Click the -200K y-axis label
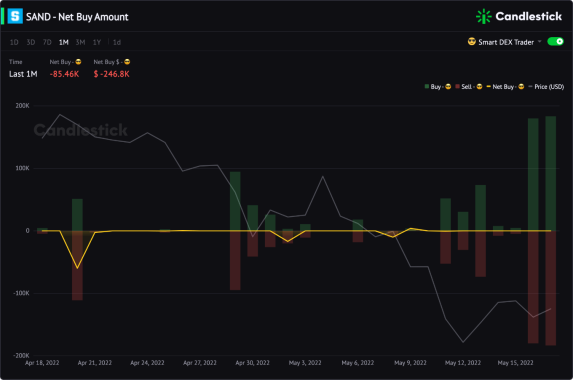Image resolution: width=573 pixels, height=380 pixels. point(21,355)
